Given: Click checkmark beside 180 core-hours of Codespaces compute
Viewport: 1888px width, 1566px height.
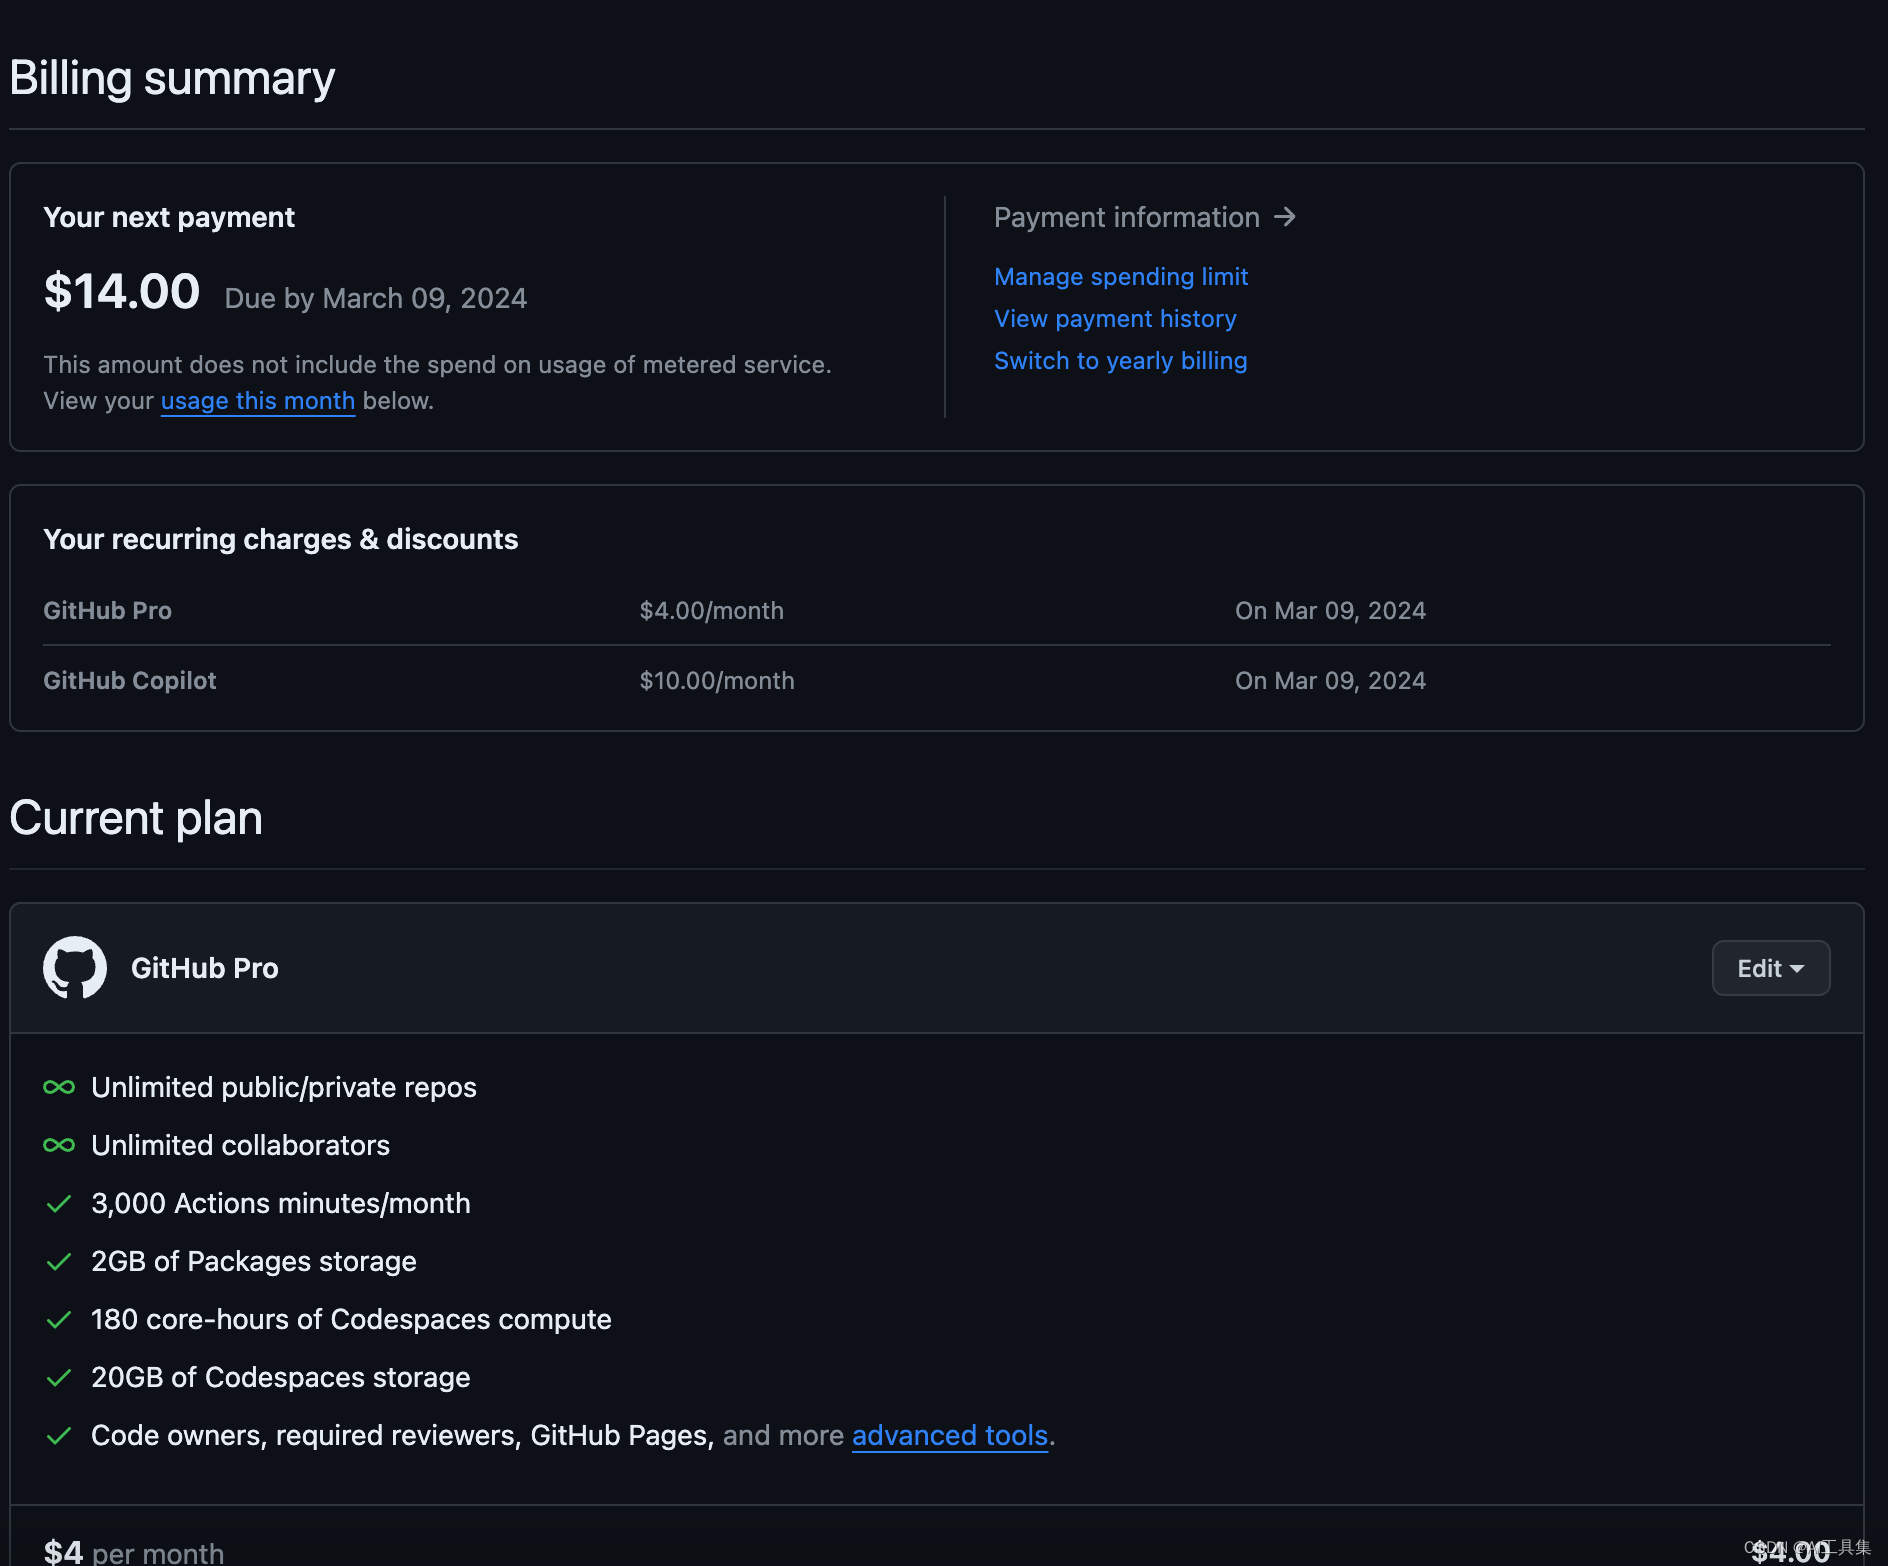Looking at the screenshot, I should click(59, 1319).
